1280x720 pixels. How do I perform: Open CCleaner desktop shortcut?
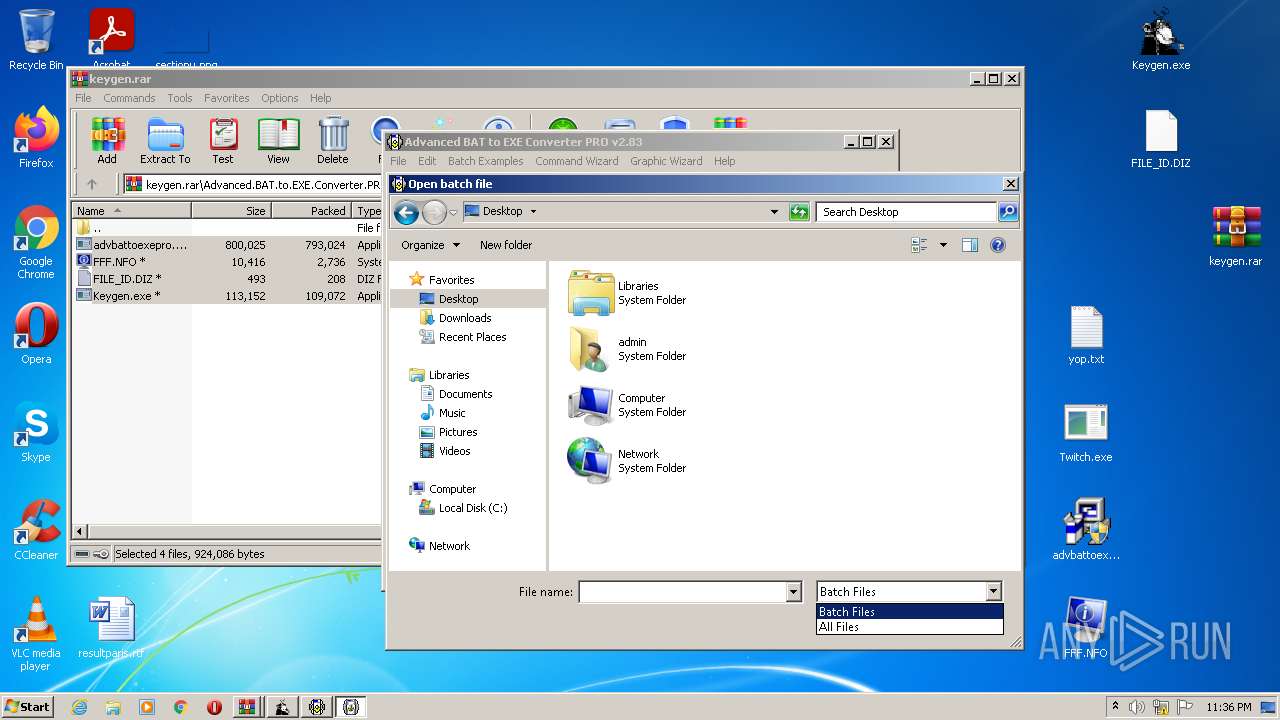(36, 530)
